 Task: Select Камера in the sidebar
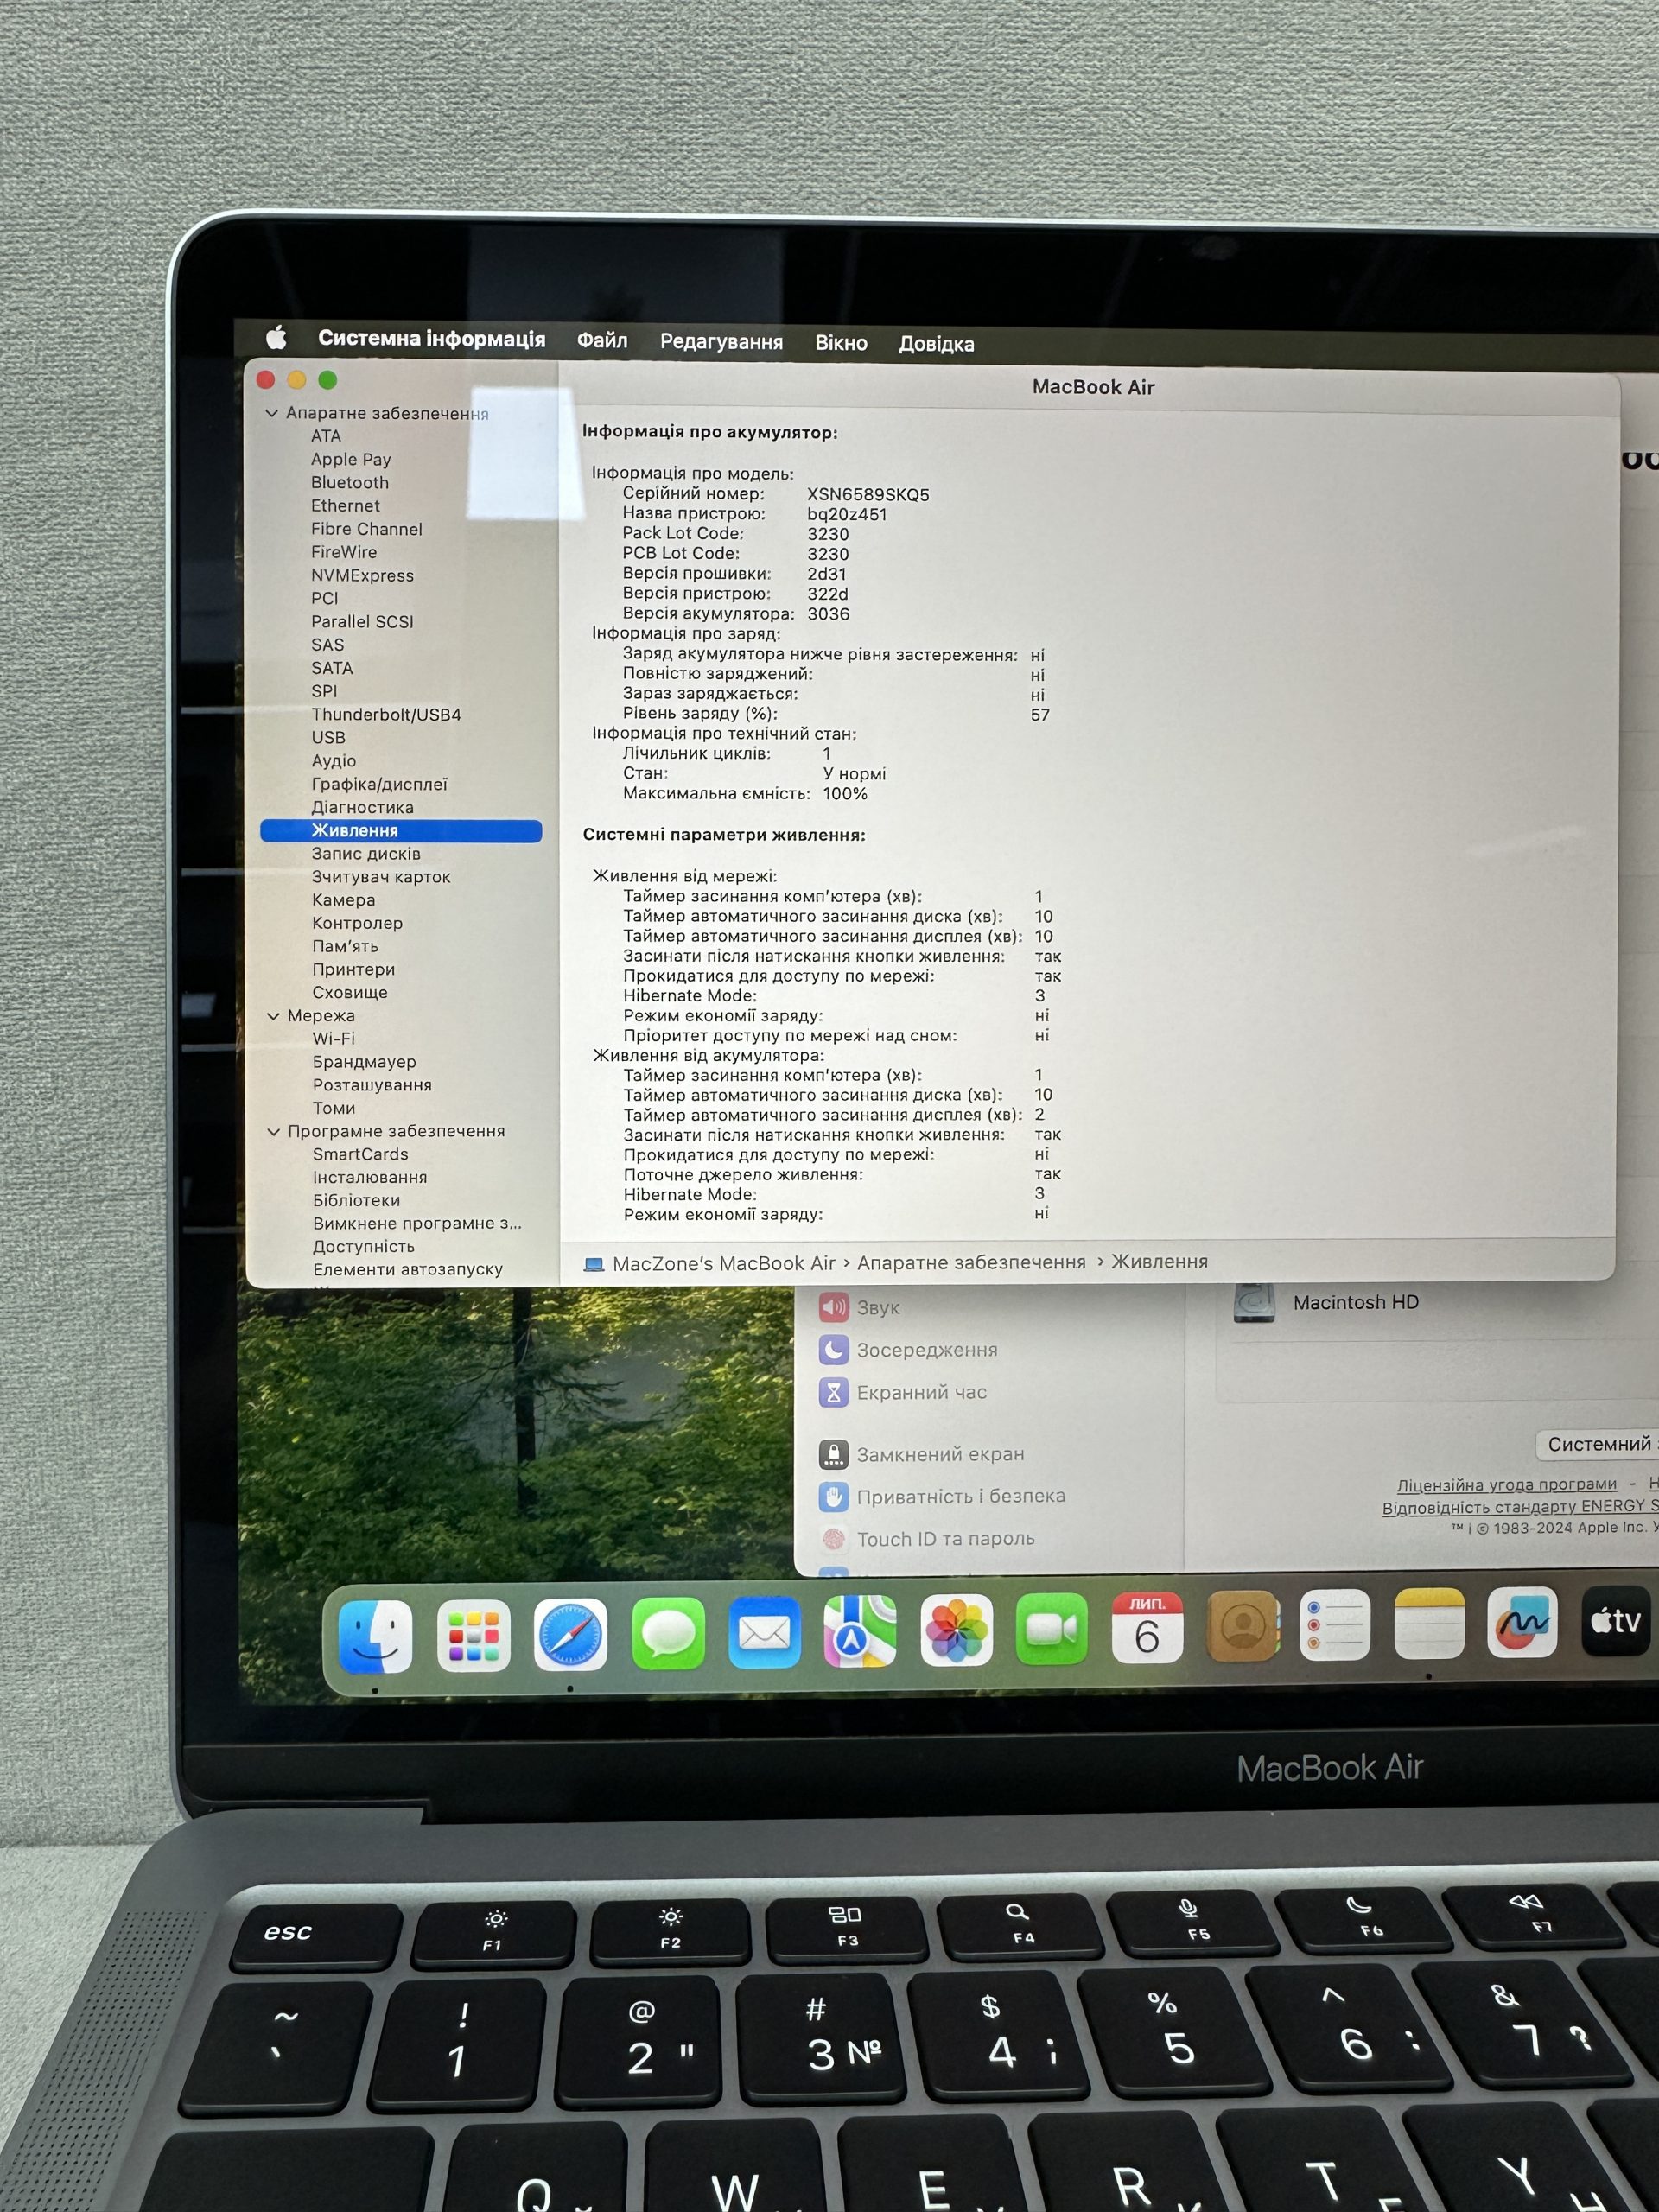click(343, 900)
